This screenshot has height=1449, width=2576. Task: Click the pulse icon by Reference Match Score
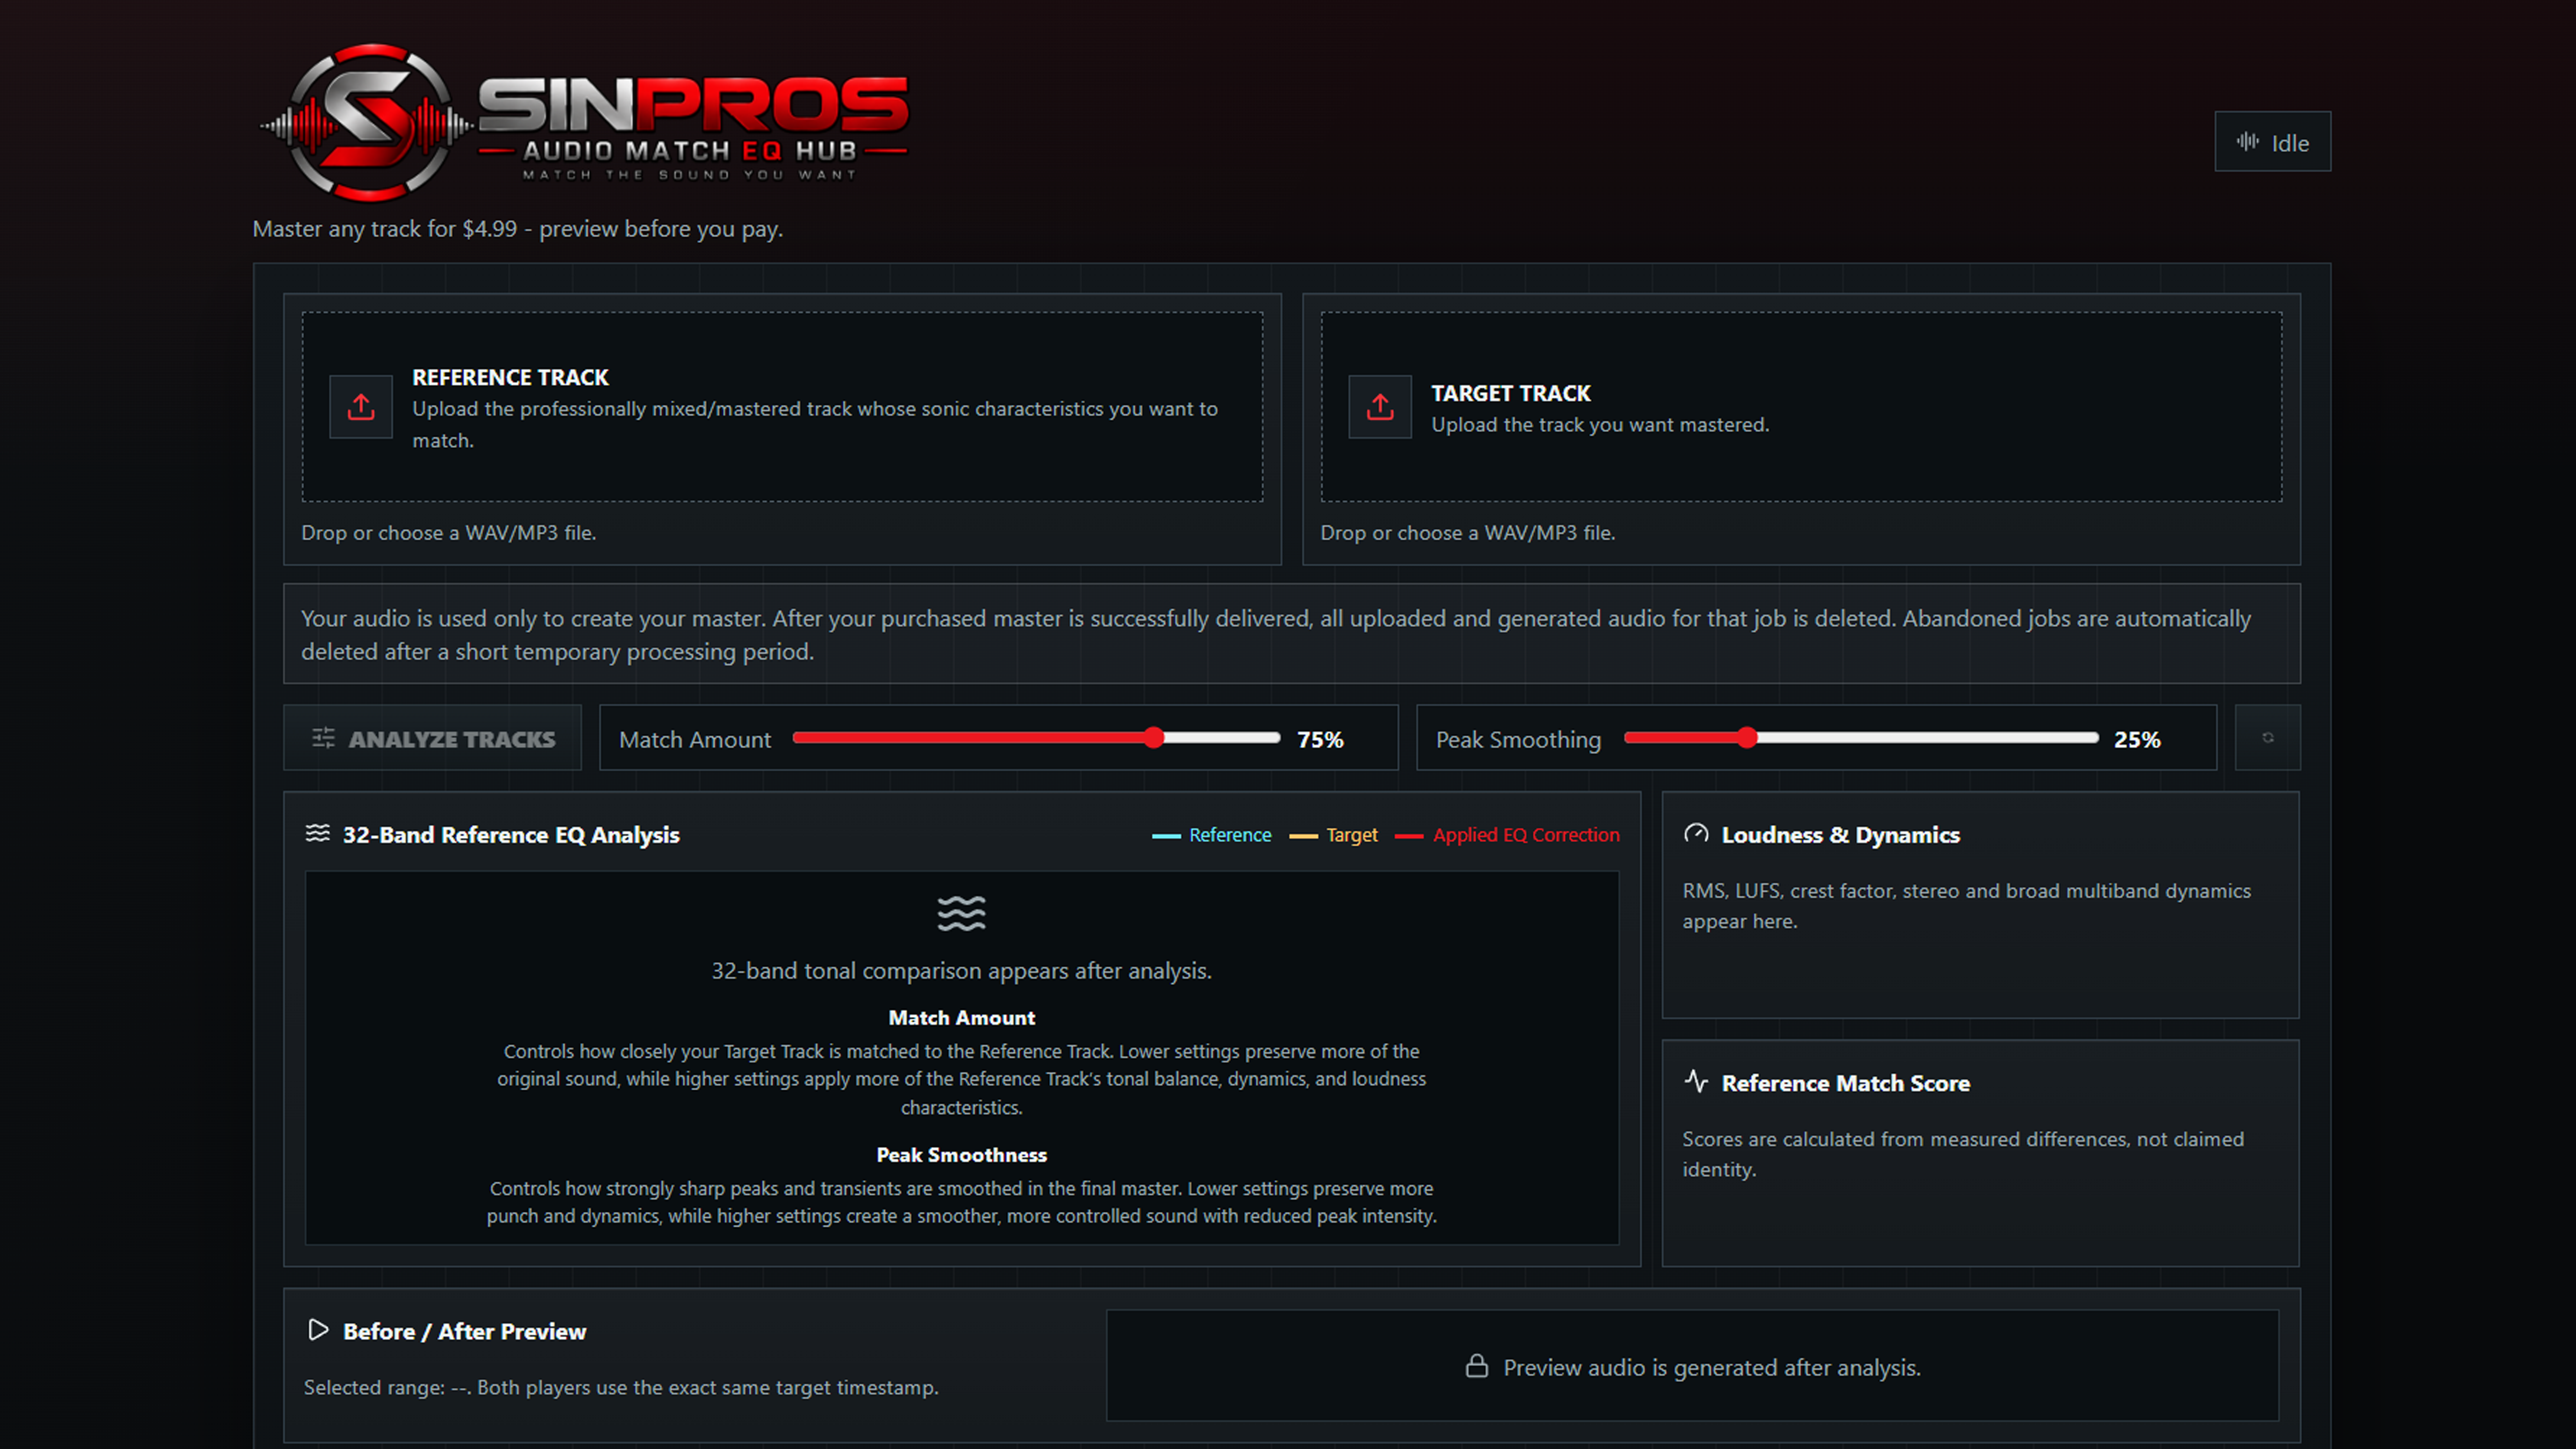click(1696, 1081)
